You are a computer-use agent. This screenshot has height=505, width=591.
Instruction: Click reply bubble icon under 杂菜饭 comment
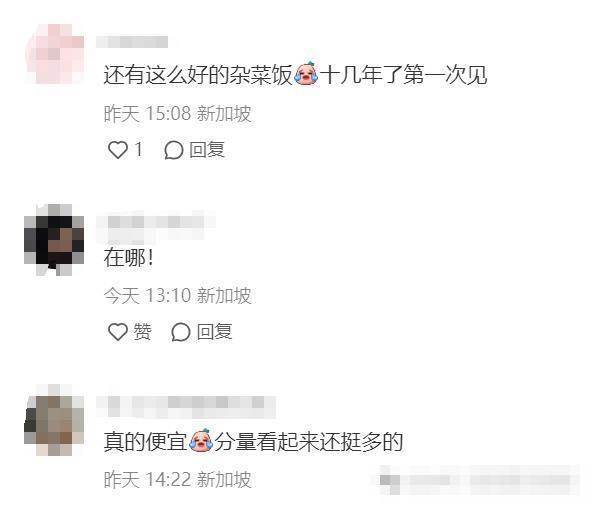(174, 150)
